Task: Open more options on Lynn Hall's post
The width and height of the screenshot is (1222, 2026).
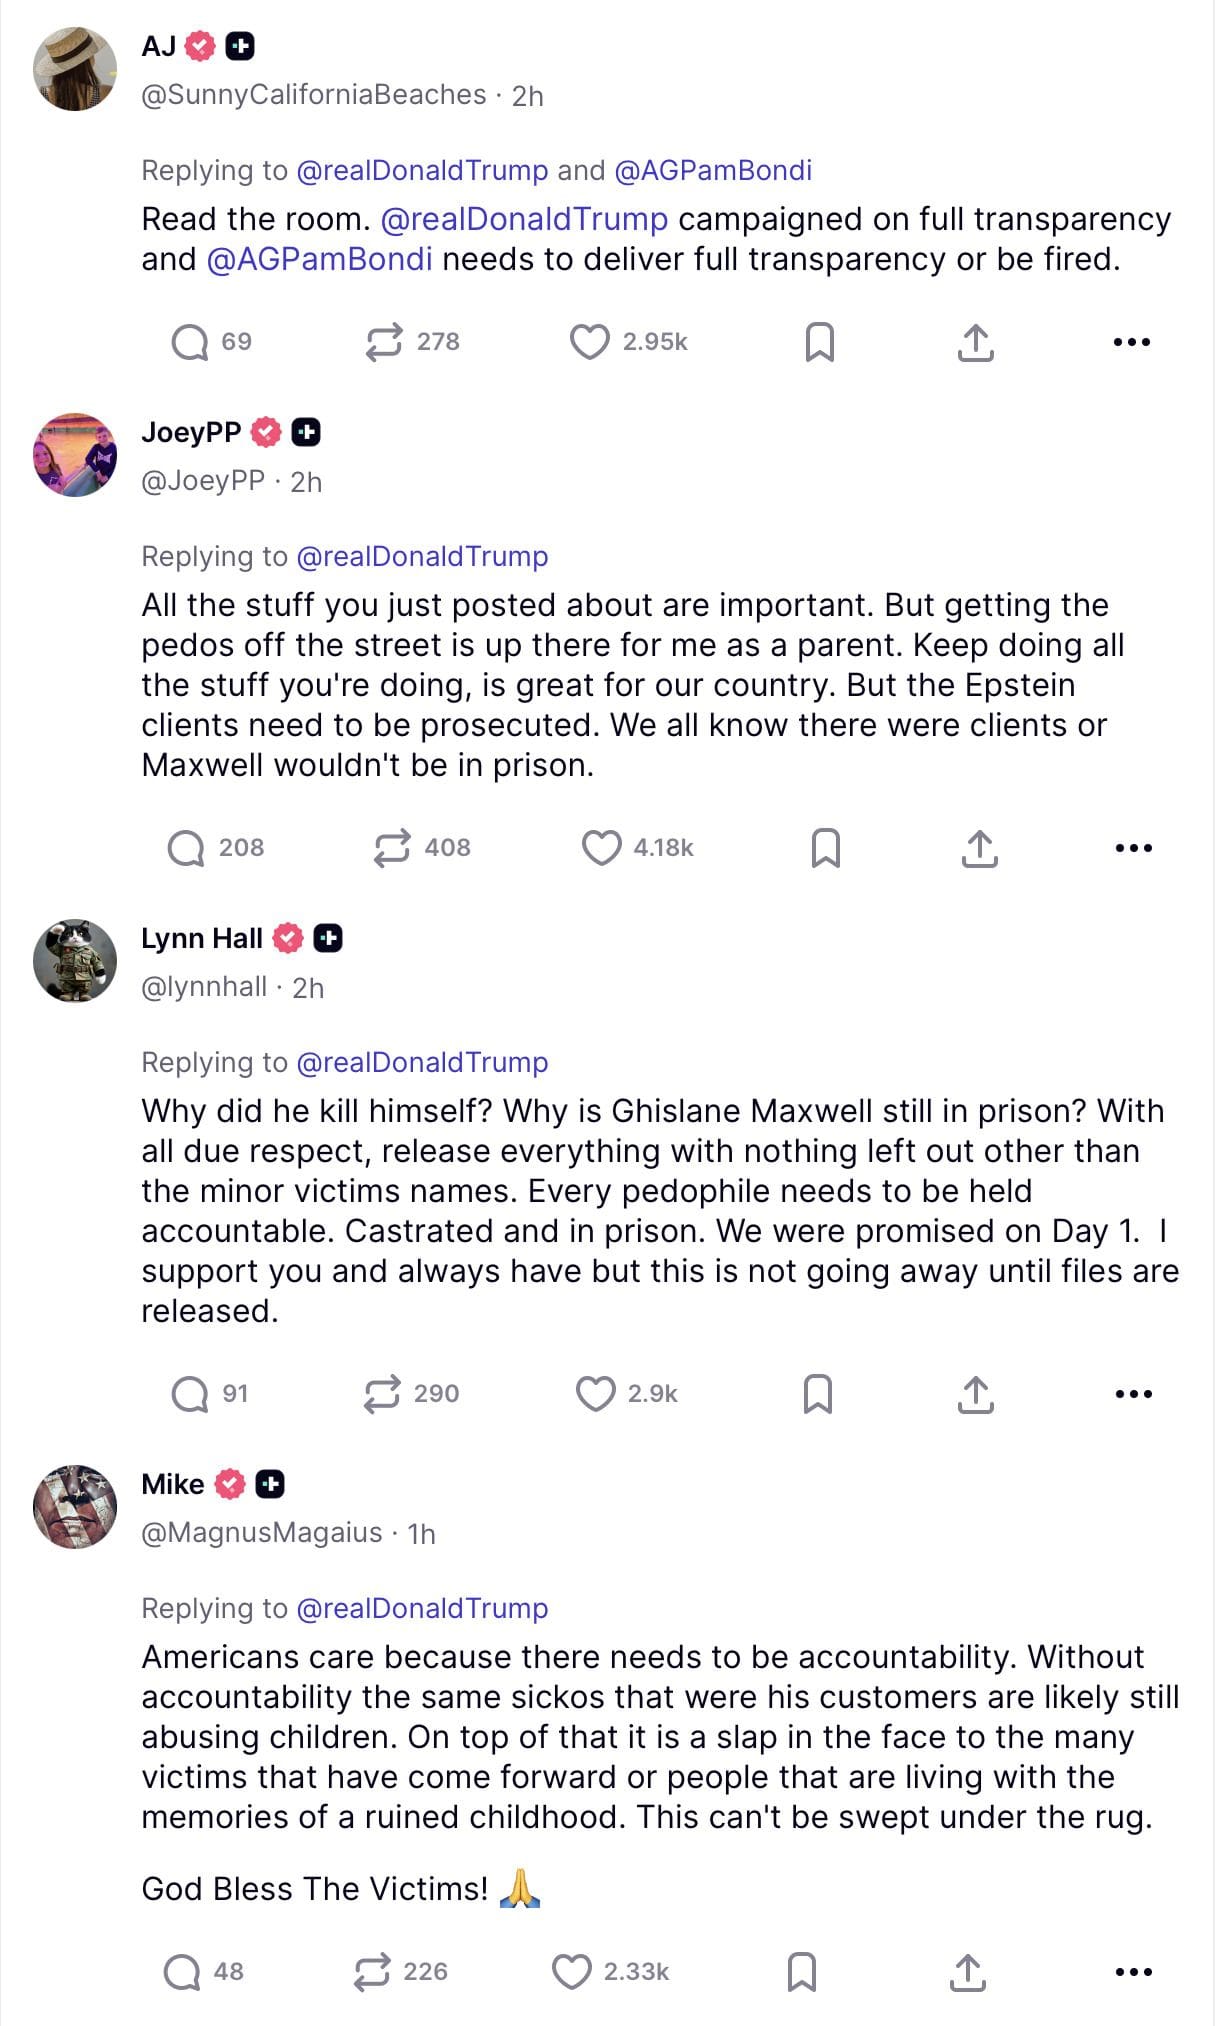Action: (1133, 1394)
